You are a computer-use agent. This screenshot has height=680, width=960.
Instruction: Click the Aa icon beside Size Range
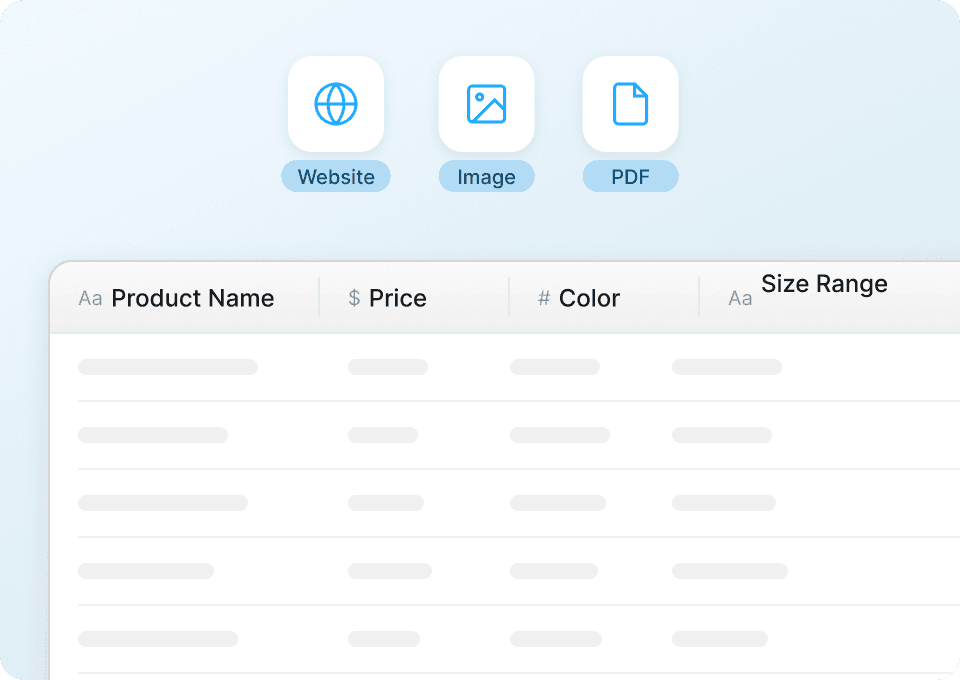[740, 299]
